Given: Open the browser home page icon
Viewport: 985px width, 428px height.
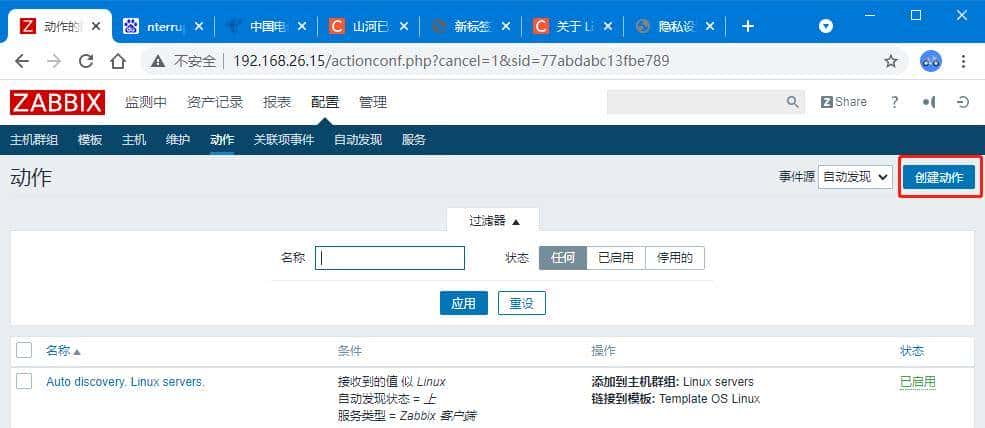Looking at the screenshot, I should 117,61.
